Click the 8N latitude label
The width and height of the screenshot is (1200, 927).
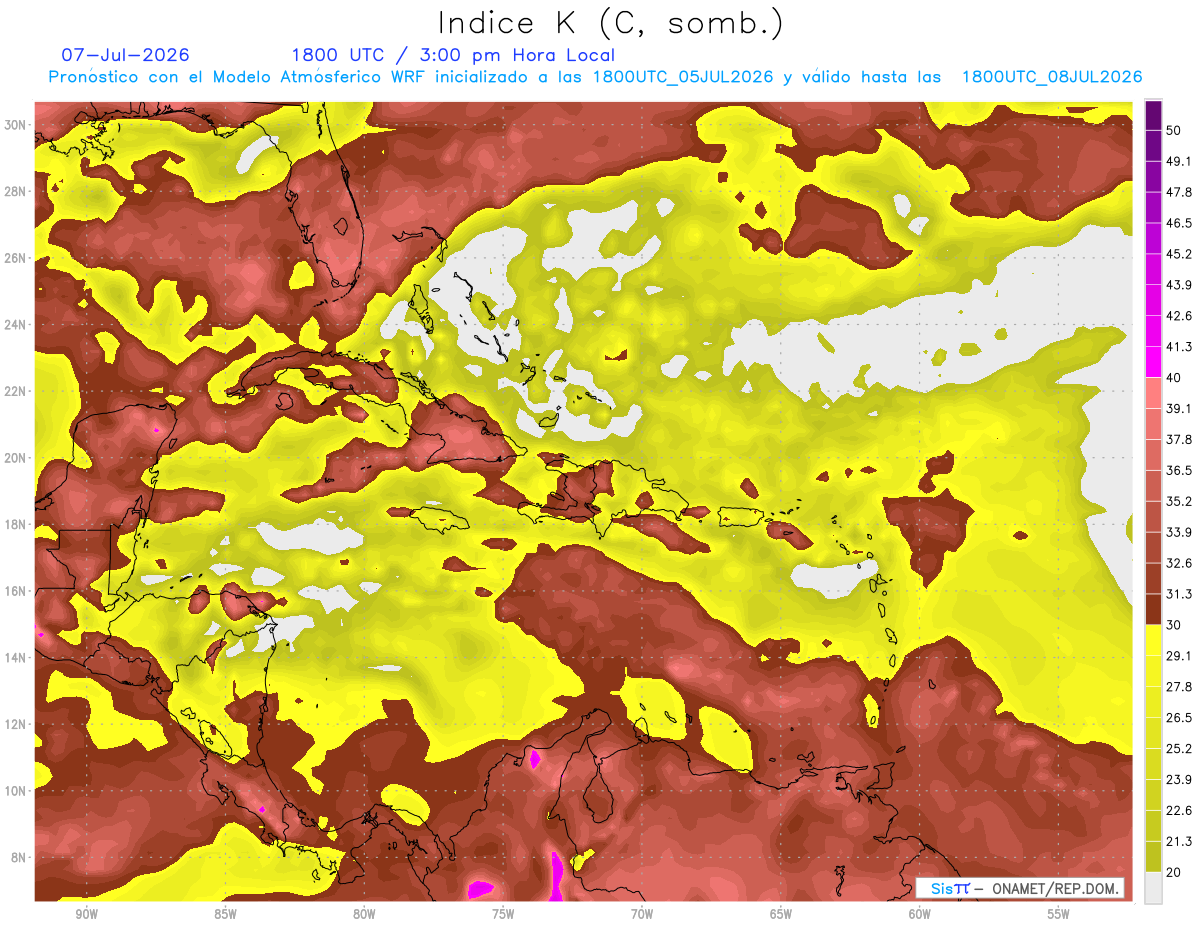[x=18, y=858]
